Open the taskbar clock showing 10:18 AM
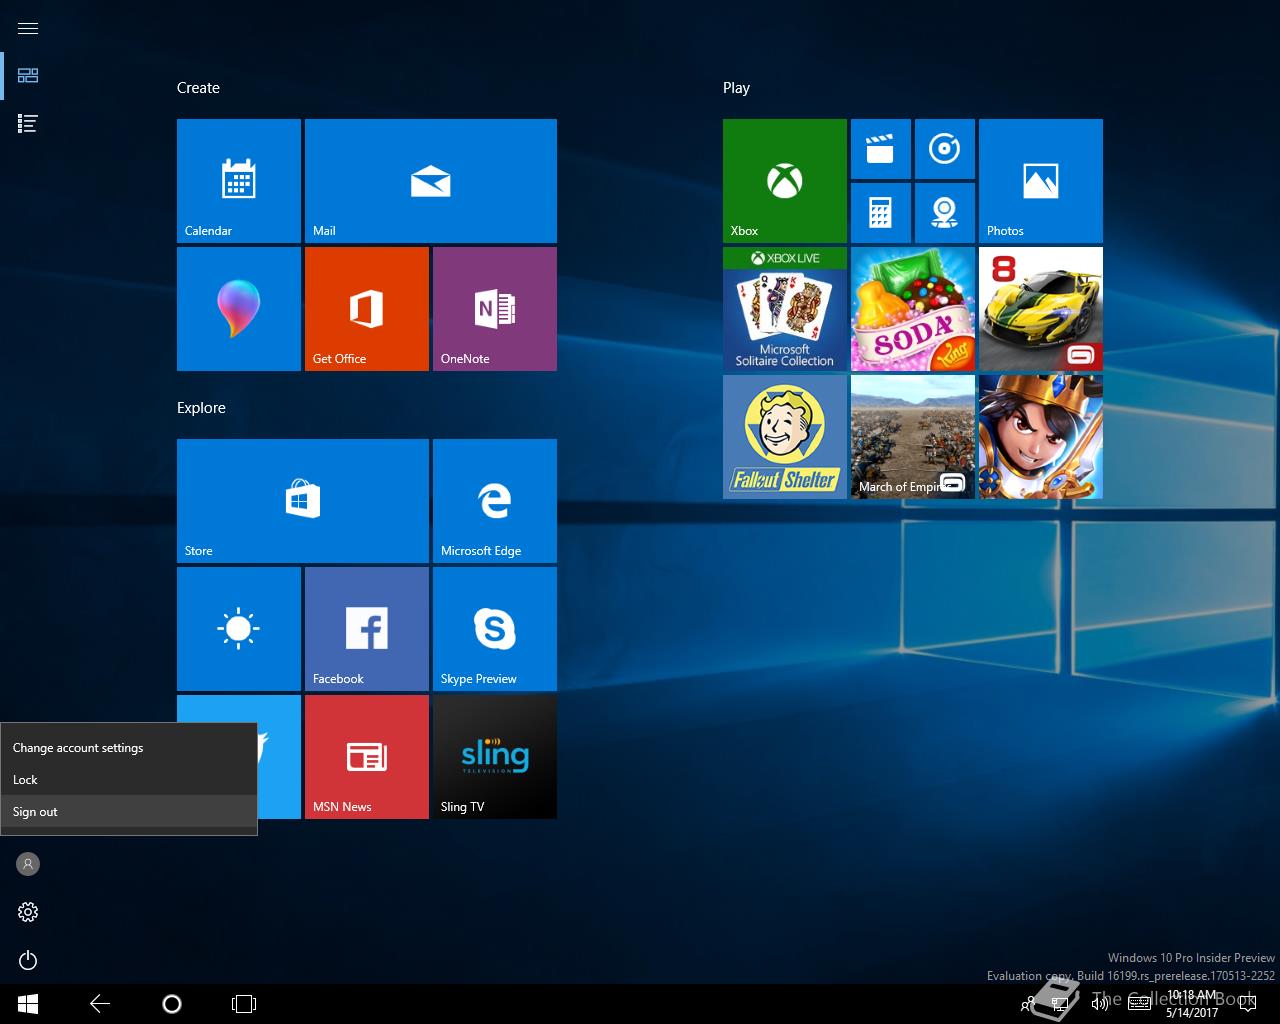The width and height of the screenshot is (1280, 1024). pos(1192,1004)
